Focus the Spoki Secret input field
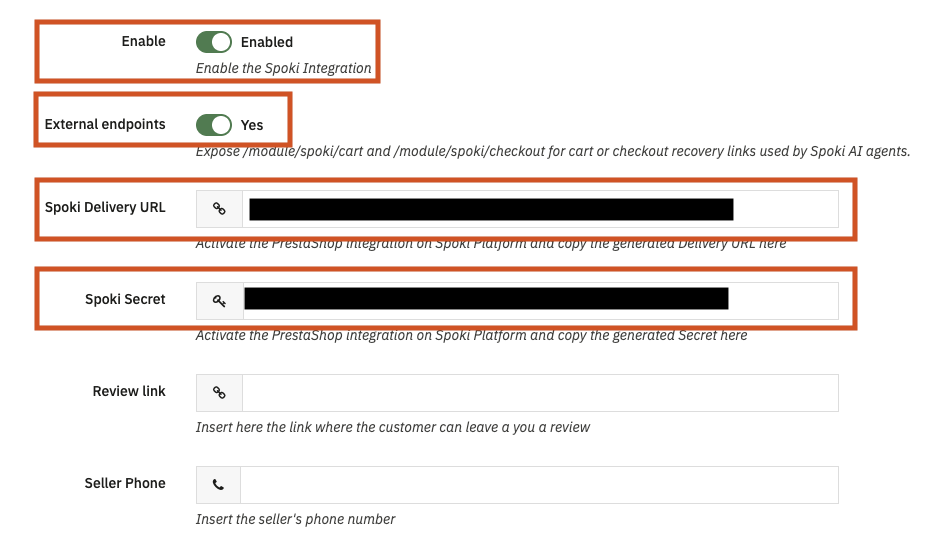This screenshot has height=552, width=933. [540, 300]
